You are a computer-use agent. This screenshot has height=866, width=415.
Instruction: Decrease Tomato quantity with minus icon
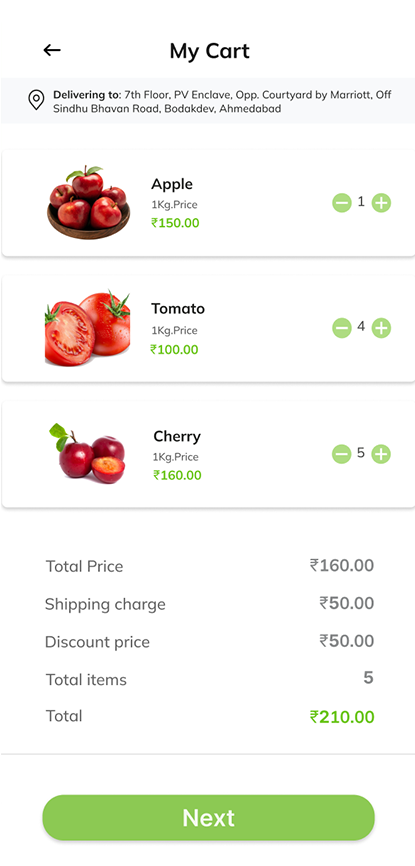pyautogui.click(x=342, y=329)
